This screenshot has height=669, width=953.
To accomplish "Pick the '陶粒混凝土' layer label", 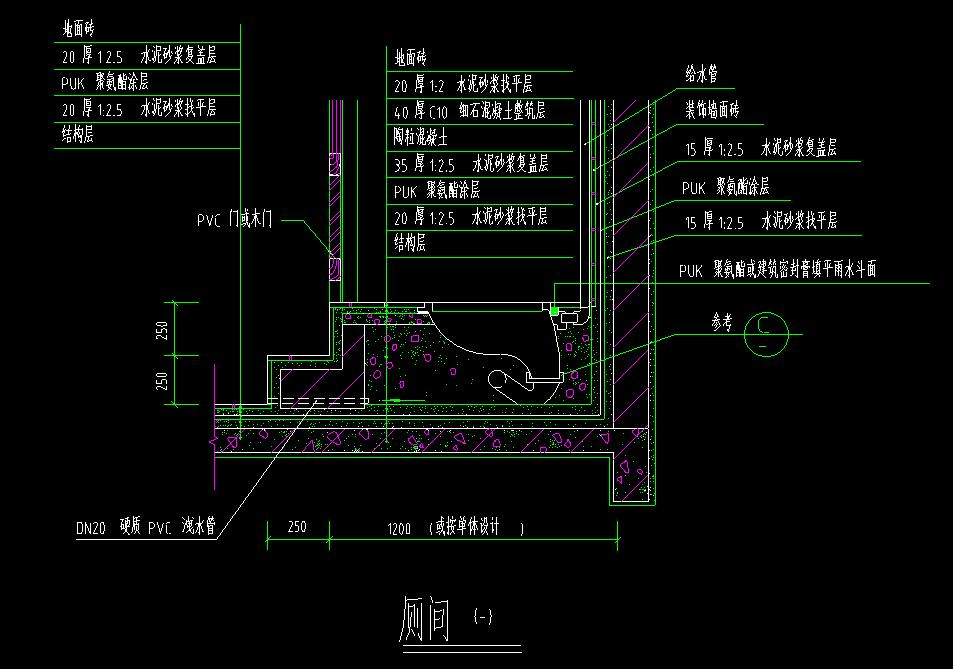I will [421, 137].
